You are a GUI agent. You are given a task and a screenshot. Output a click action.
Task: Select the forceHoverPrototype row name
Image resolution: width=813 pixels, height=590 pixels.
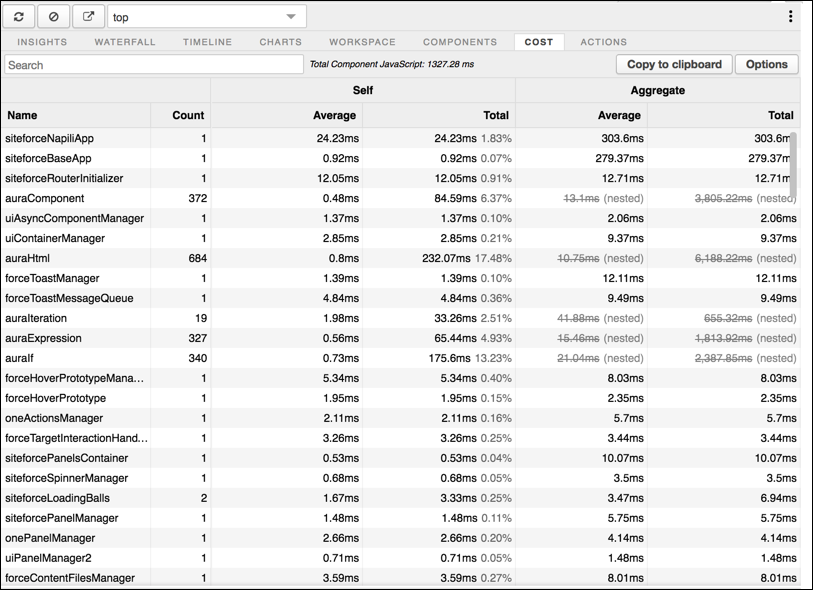click(55, 398)
